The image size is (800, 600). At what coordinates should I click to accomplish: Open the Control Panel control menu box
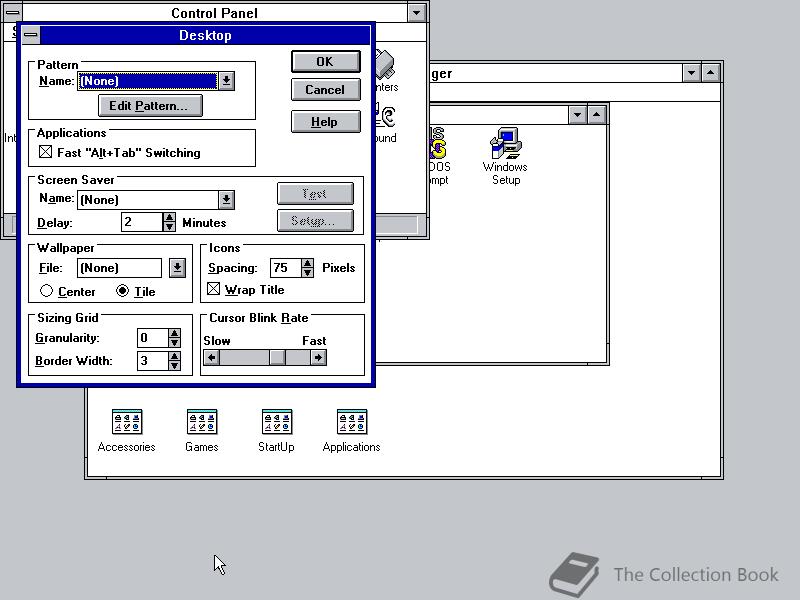pos(13,12)
